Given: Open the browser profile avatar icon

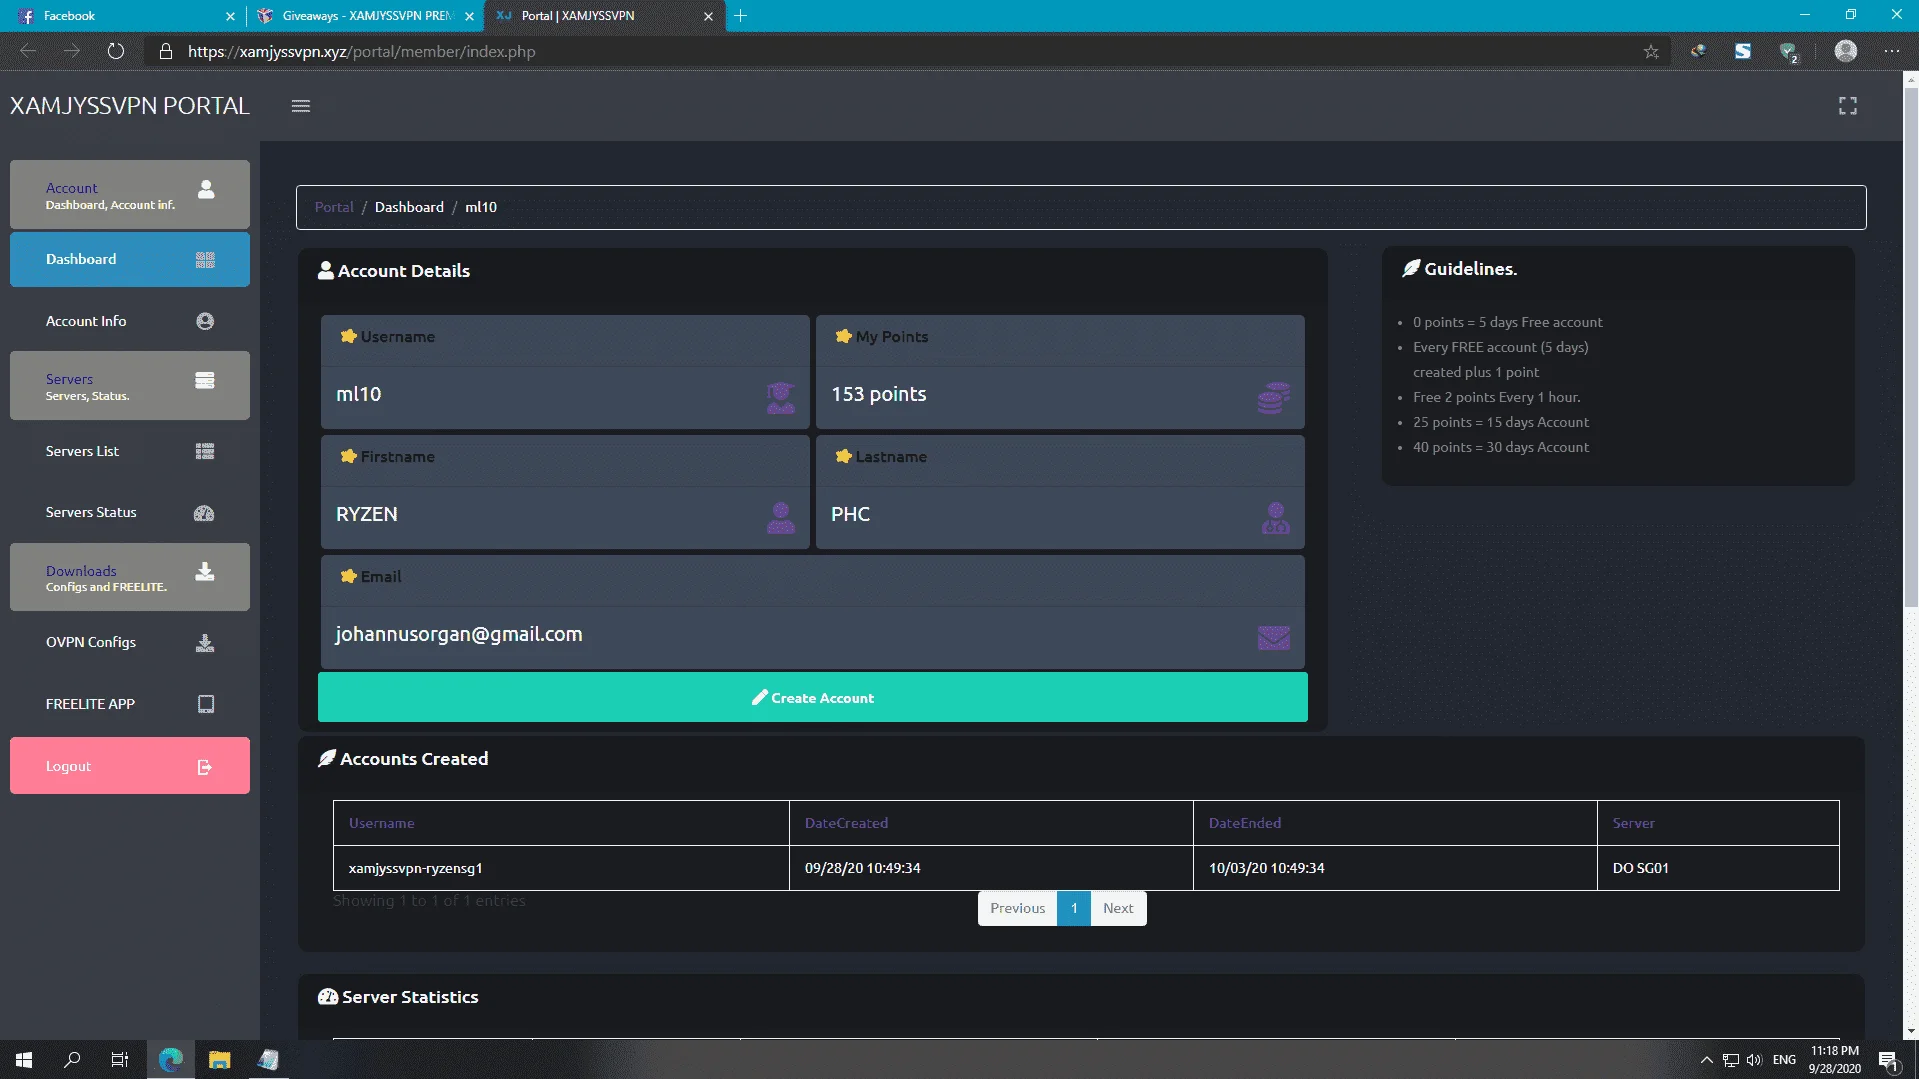Looking at the screenshot, I should pos(1846,51).
